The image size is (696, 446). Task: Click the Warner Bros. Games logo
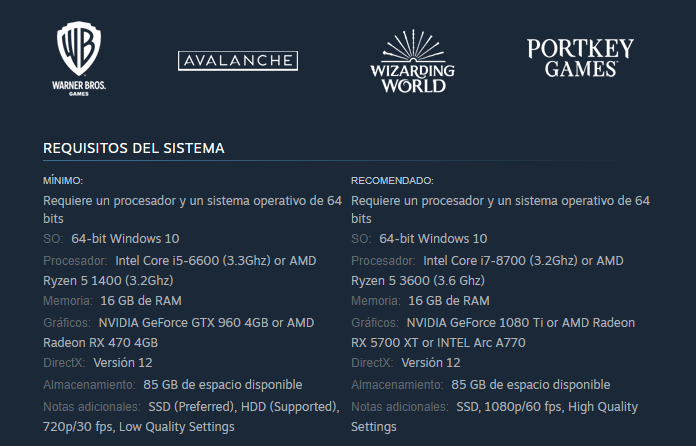coord(79,59)
